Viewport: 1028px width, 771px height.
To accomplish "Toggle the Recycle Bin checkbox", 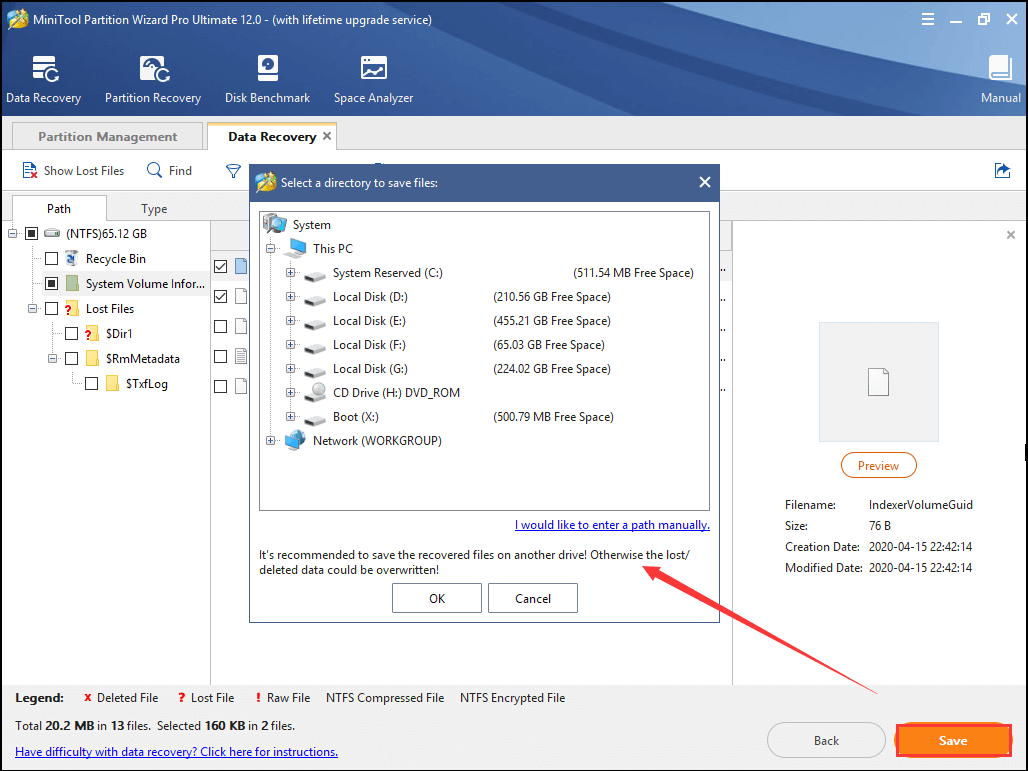I will 51,259.
